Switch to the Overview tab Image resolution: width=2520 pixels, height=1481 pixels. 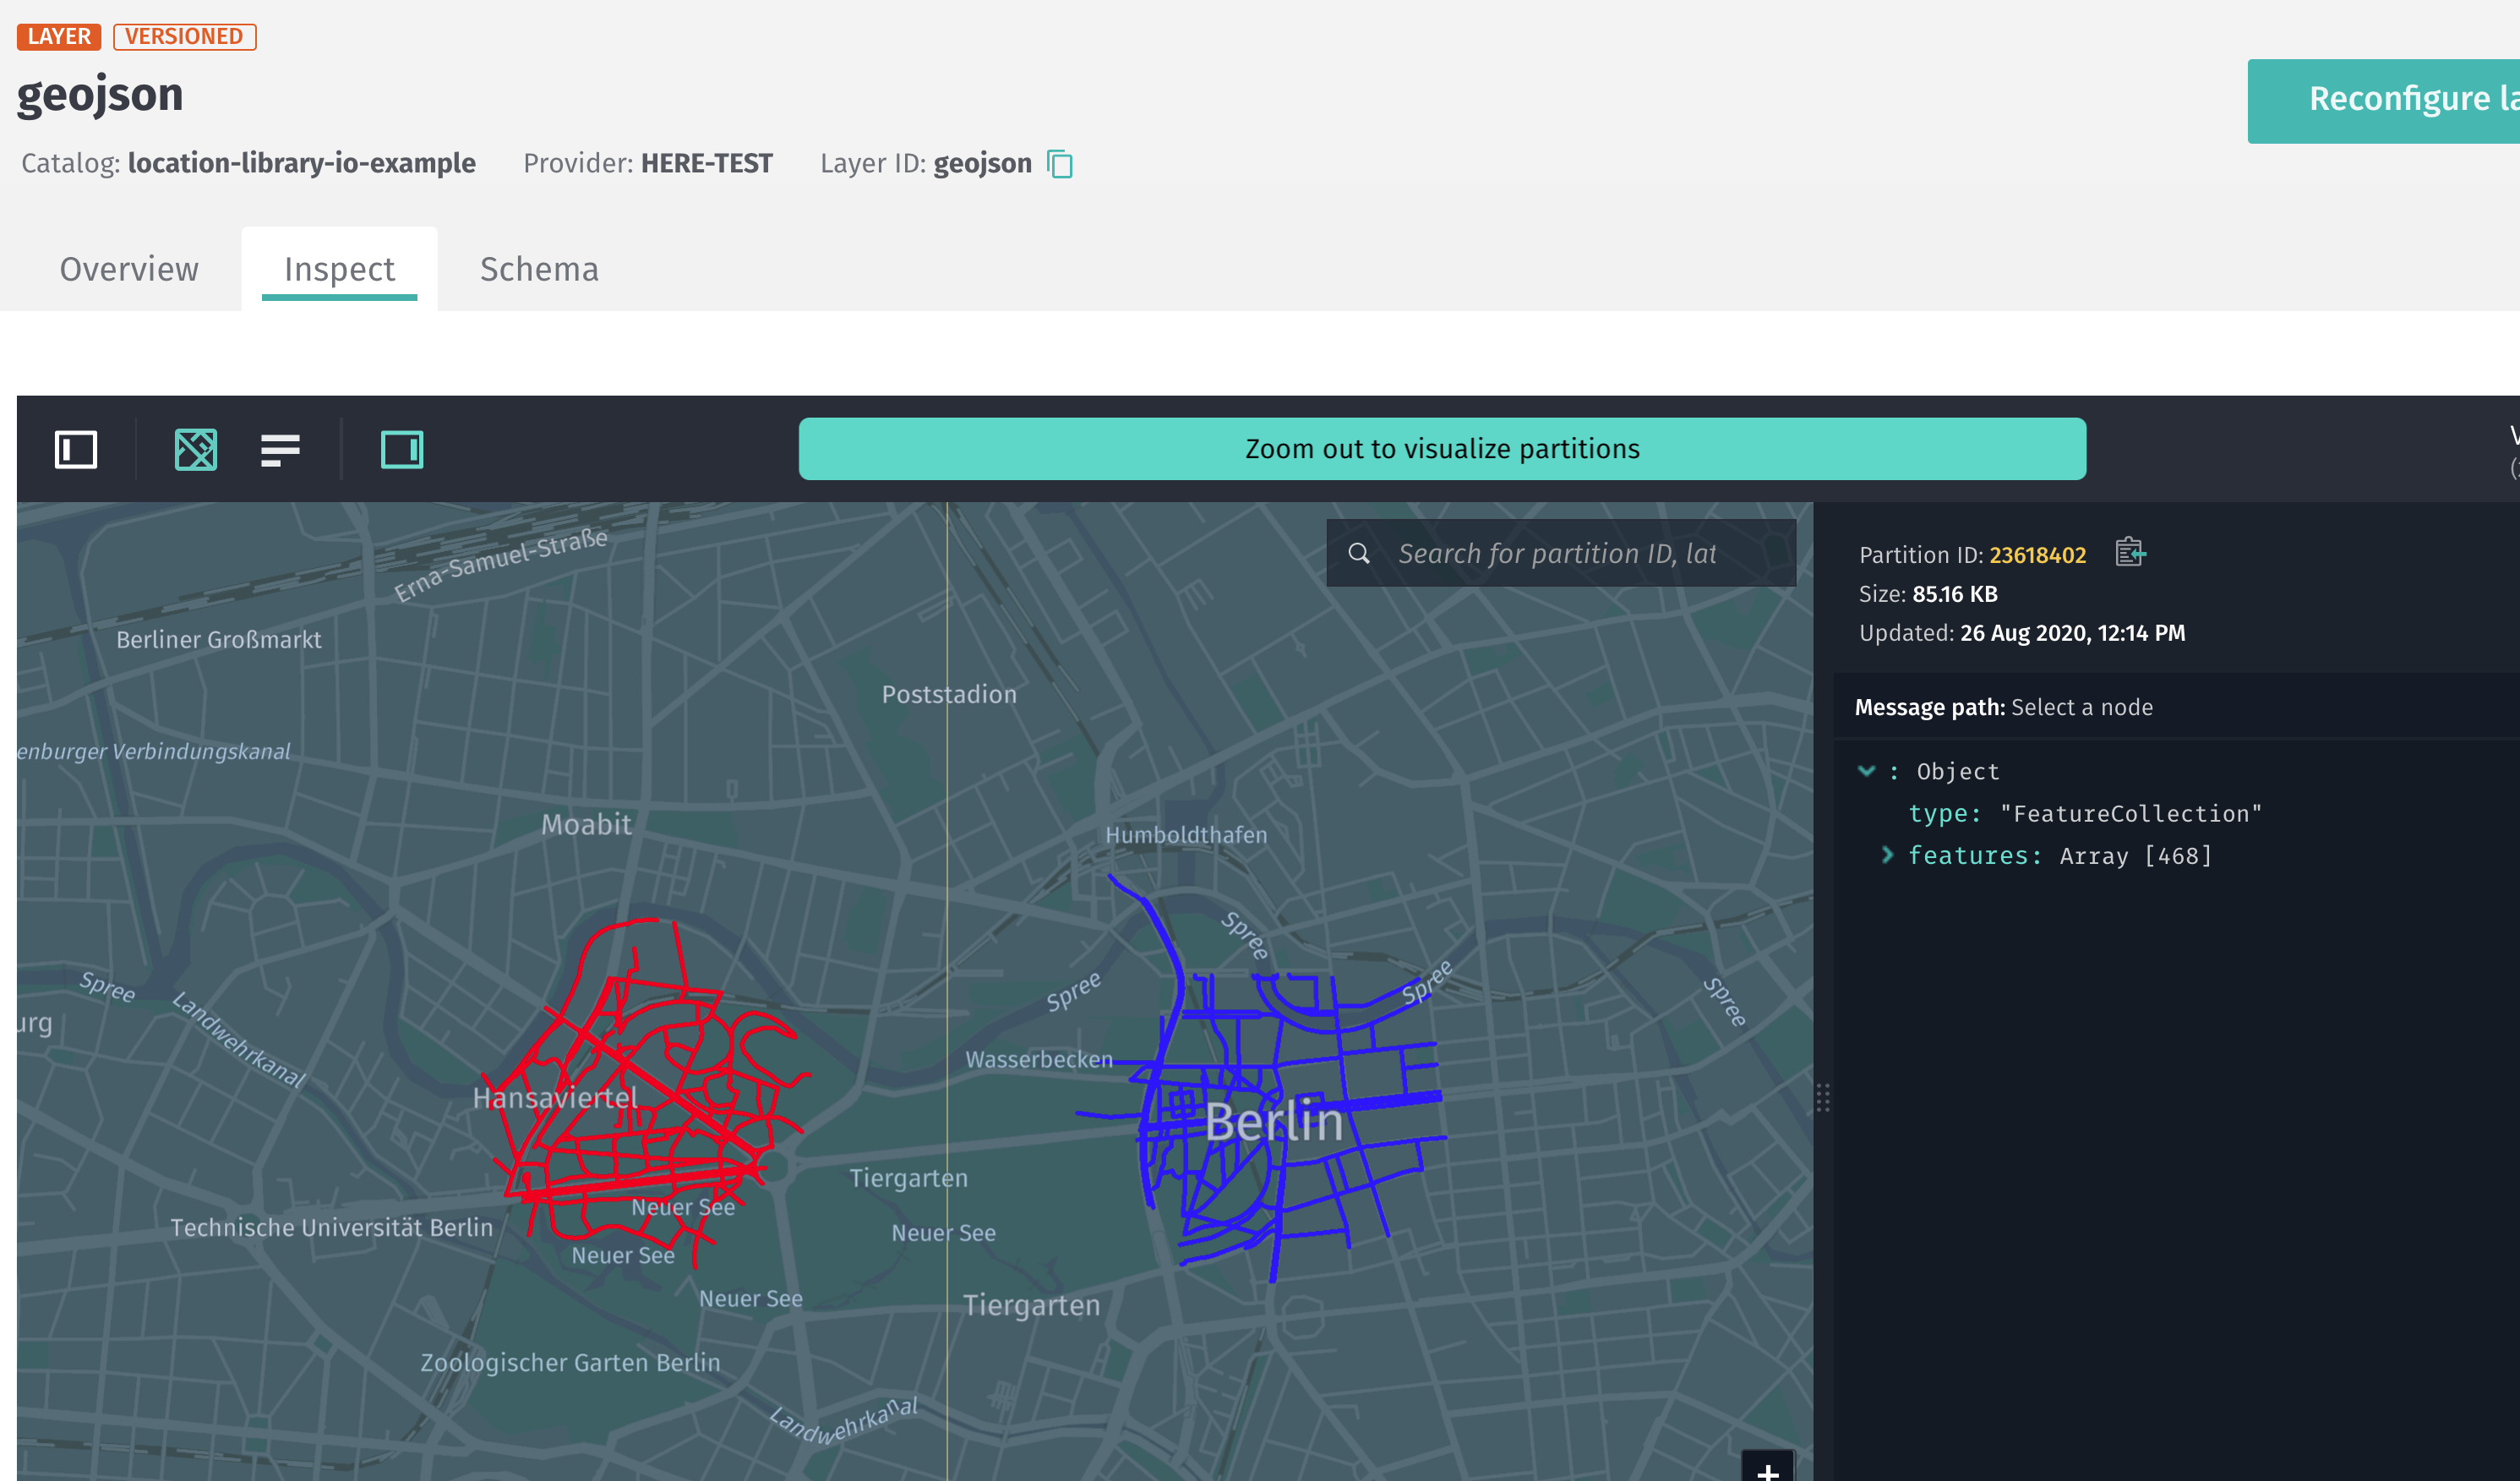[x=129, y=268]
